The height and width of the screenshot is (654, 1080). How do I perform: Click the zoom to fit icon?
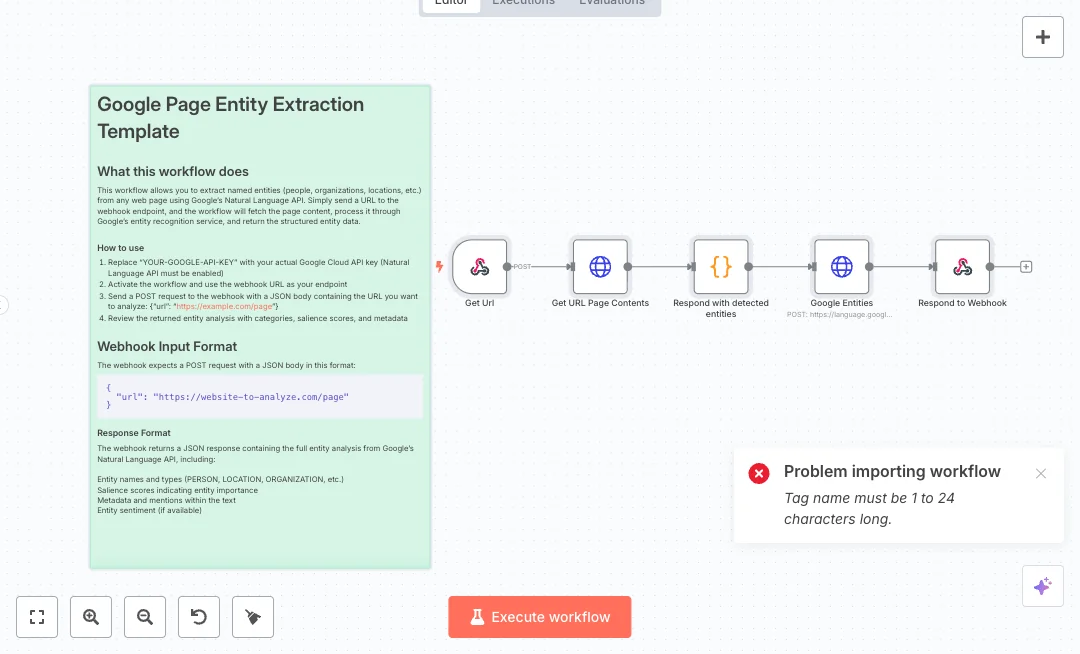tap(37, 617)
